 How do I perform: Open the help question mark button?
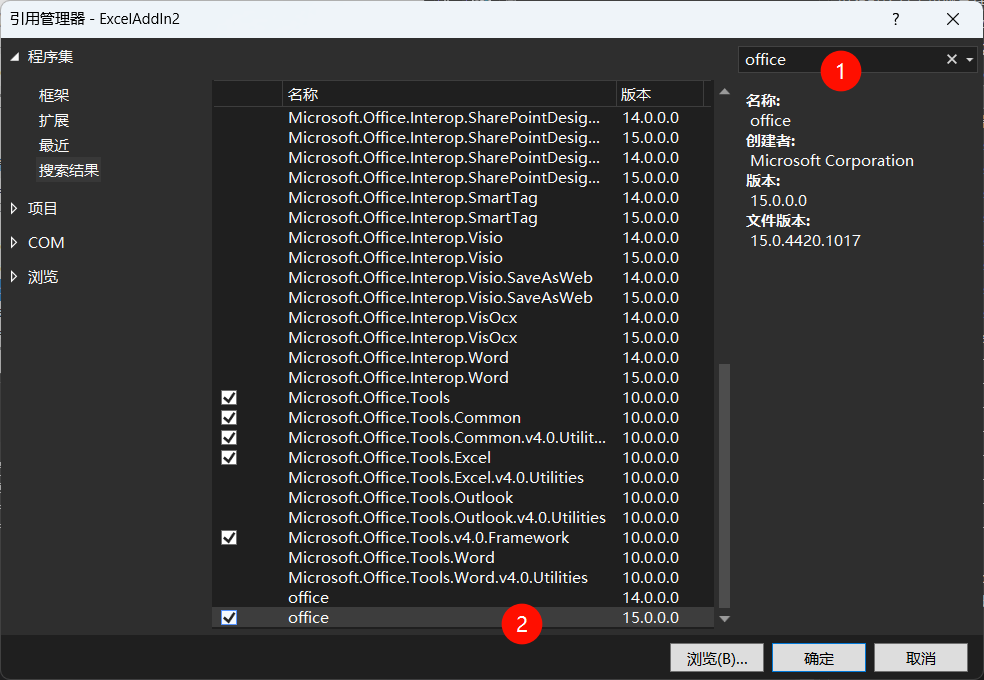896,19
